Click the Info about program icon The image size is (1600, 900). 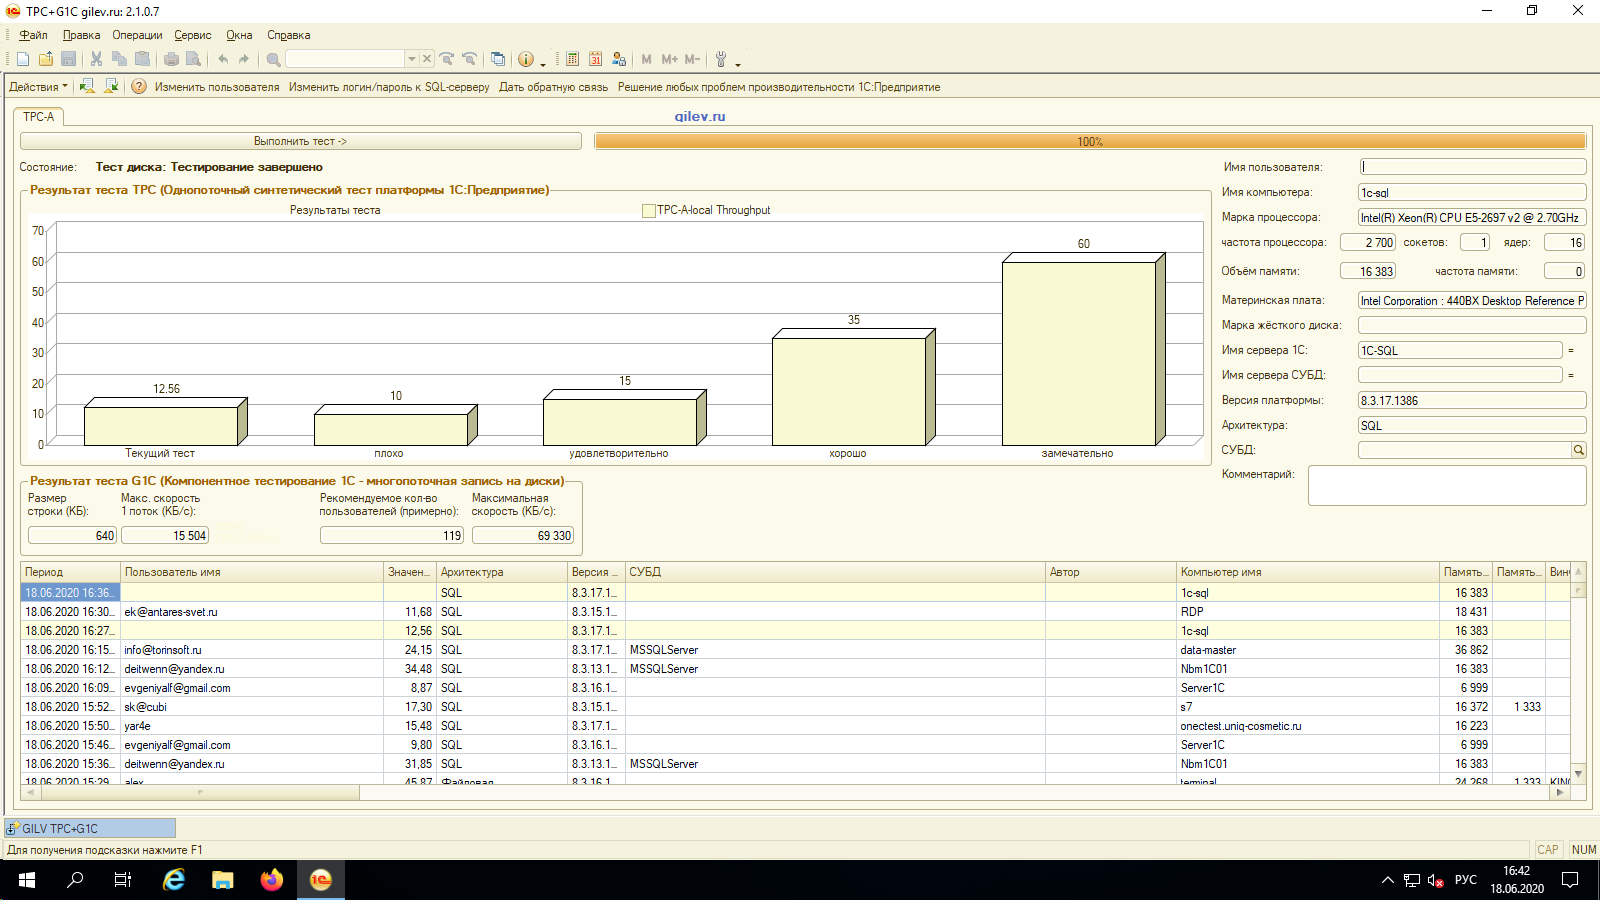pos(526,59)
